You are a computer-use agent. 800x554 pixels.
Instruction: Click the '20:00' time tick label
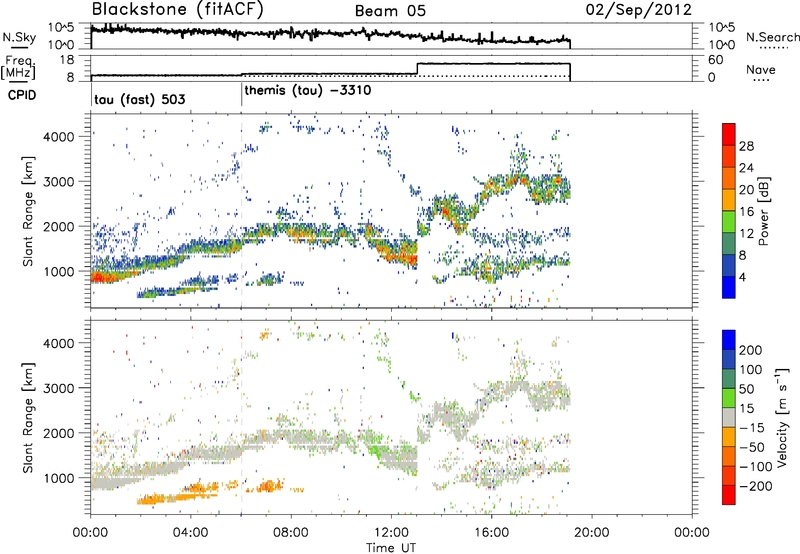click(591, 533)
